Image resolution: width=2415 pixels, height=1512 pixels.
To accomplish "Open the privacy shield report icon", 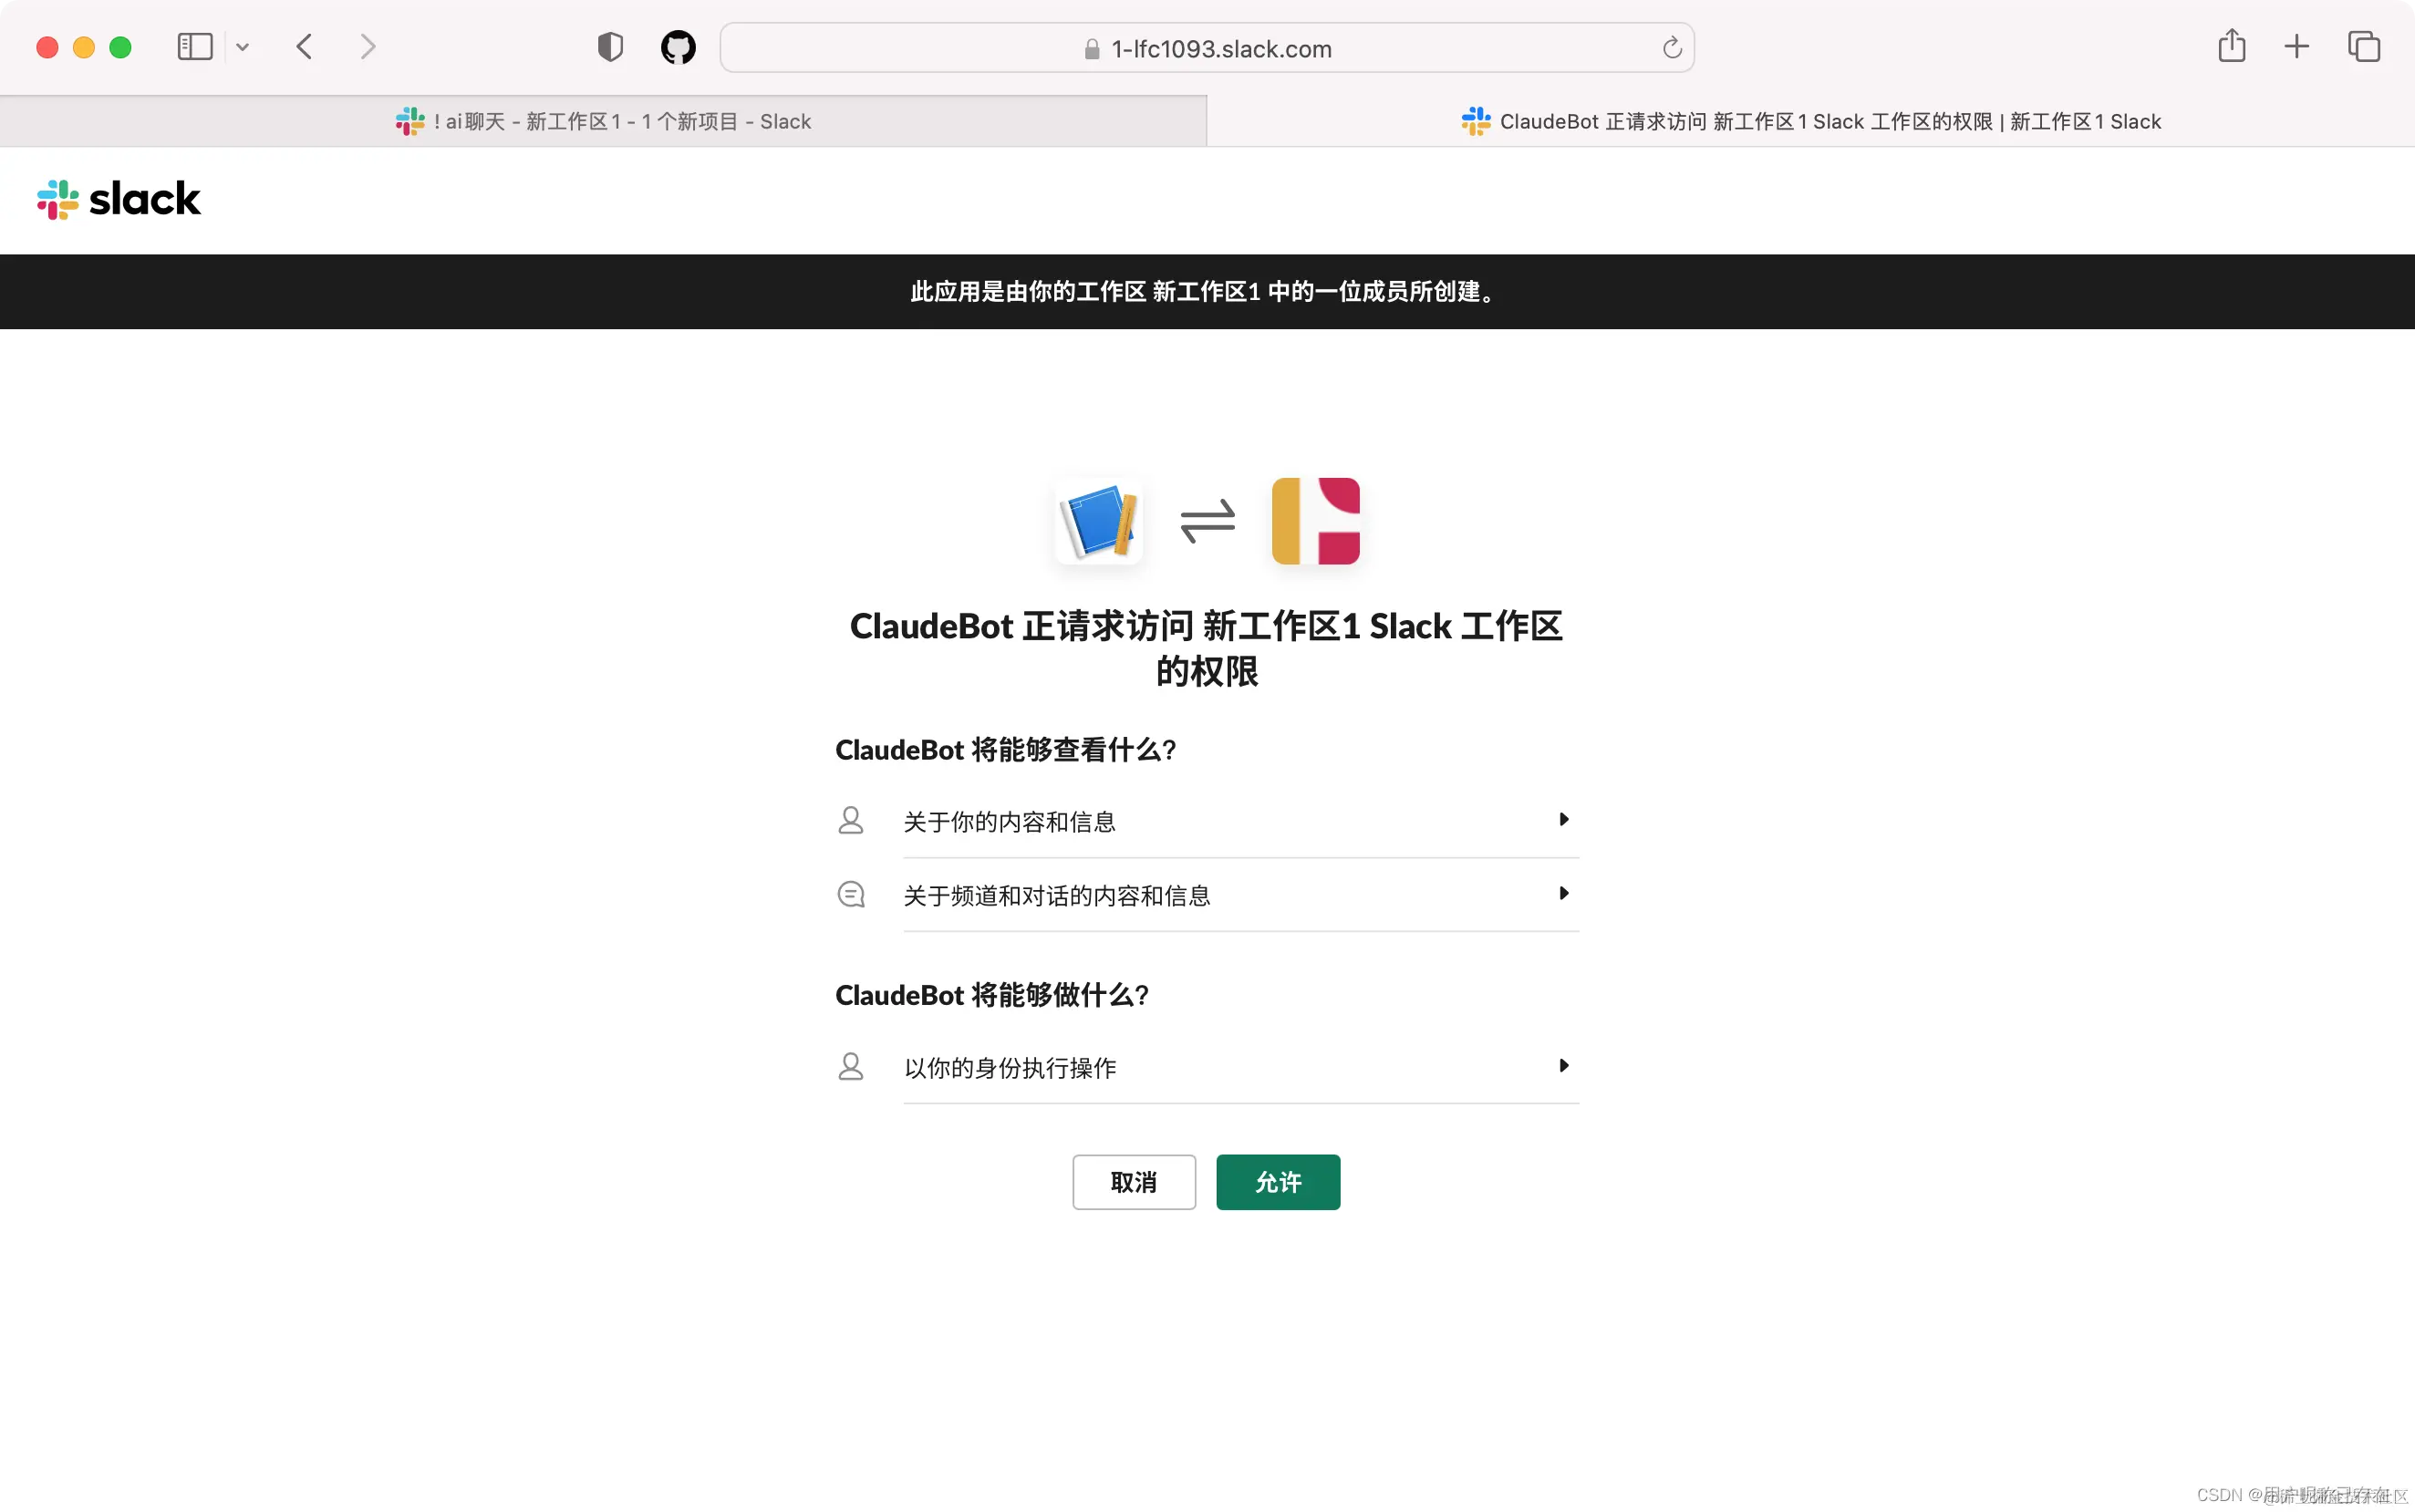I will click(610, 47).
